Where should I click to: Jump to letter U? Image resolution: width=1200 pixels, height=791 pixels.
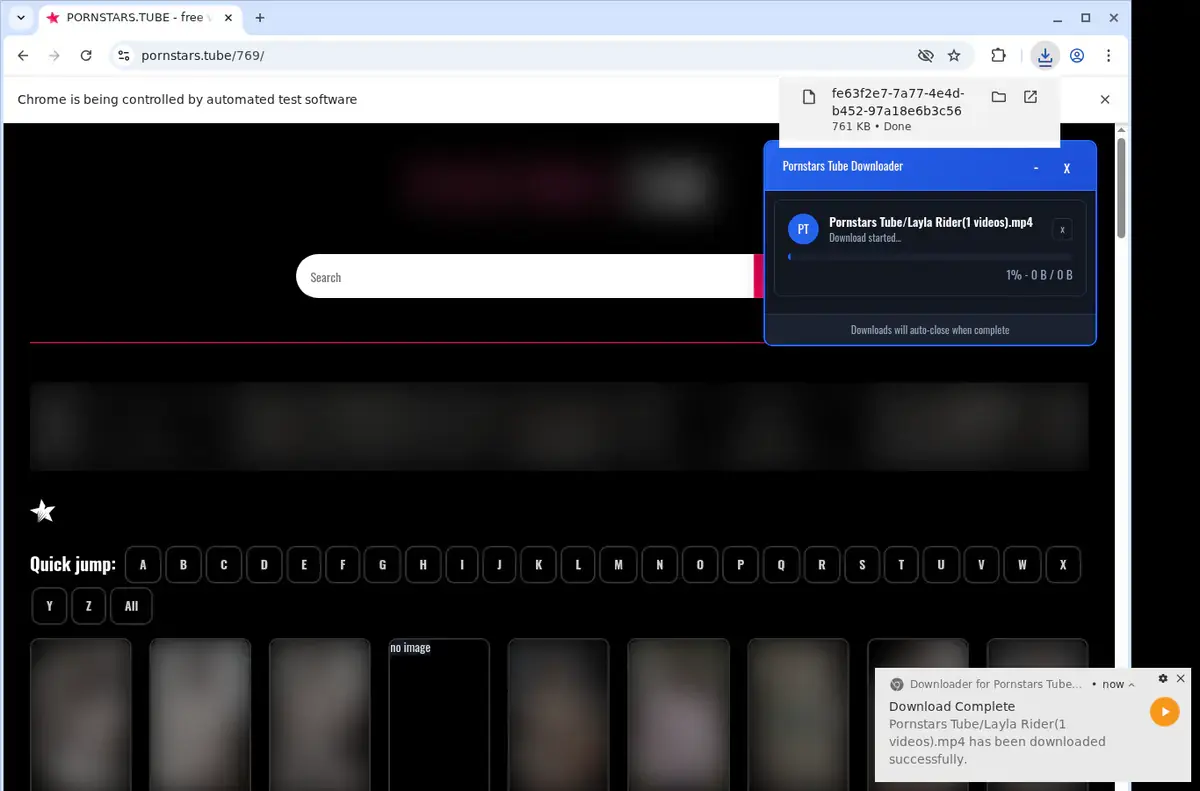point(941,564)
